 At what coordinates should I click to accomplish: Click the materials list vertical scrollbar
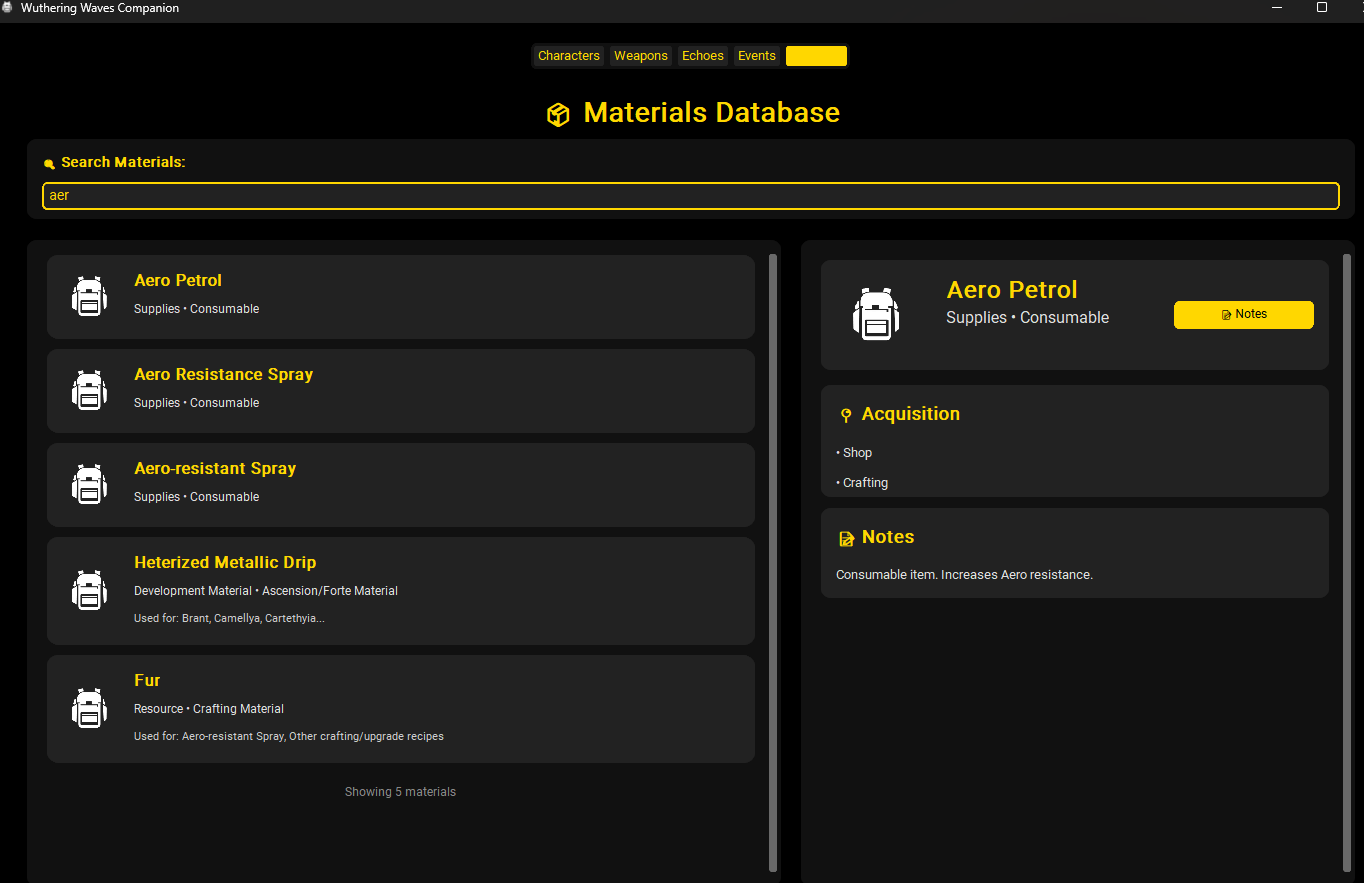[773, 563]
